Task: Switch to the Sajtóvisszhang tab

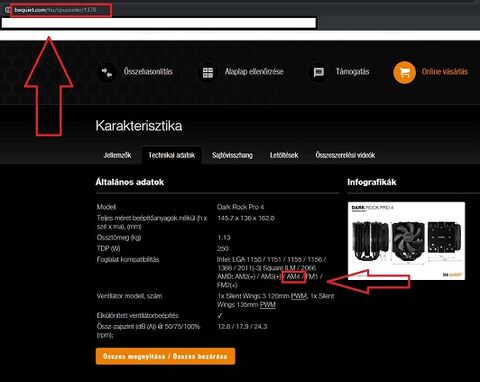Action: pyautogui.click(x=232, y=155)
